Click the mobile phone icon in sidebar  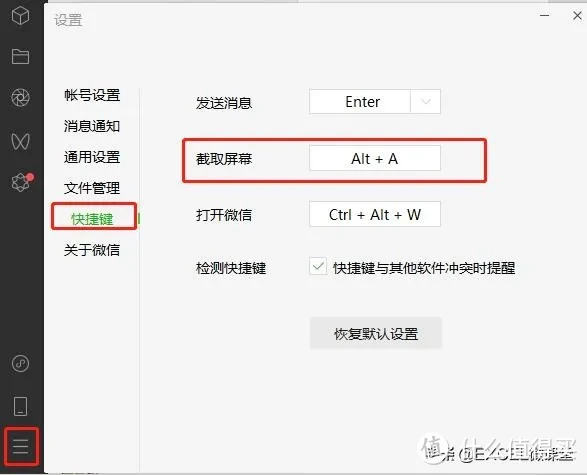20,406
